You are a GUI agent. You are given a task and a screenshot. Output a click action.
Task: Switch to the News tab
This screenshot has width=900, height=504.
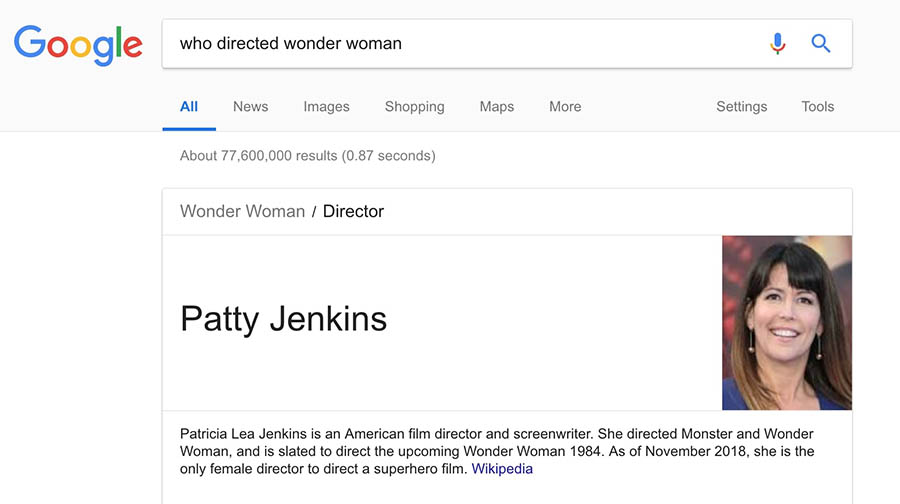click(250, 107)
